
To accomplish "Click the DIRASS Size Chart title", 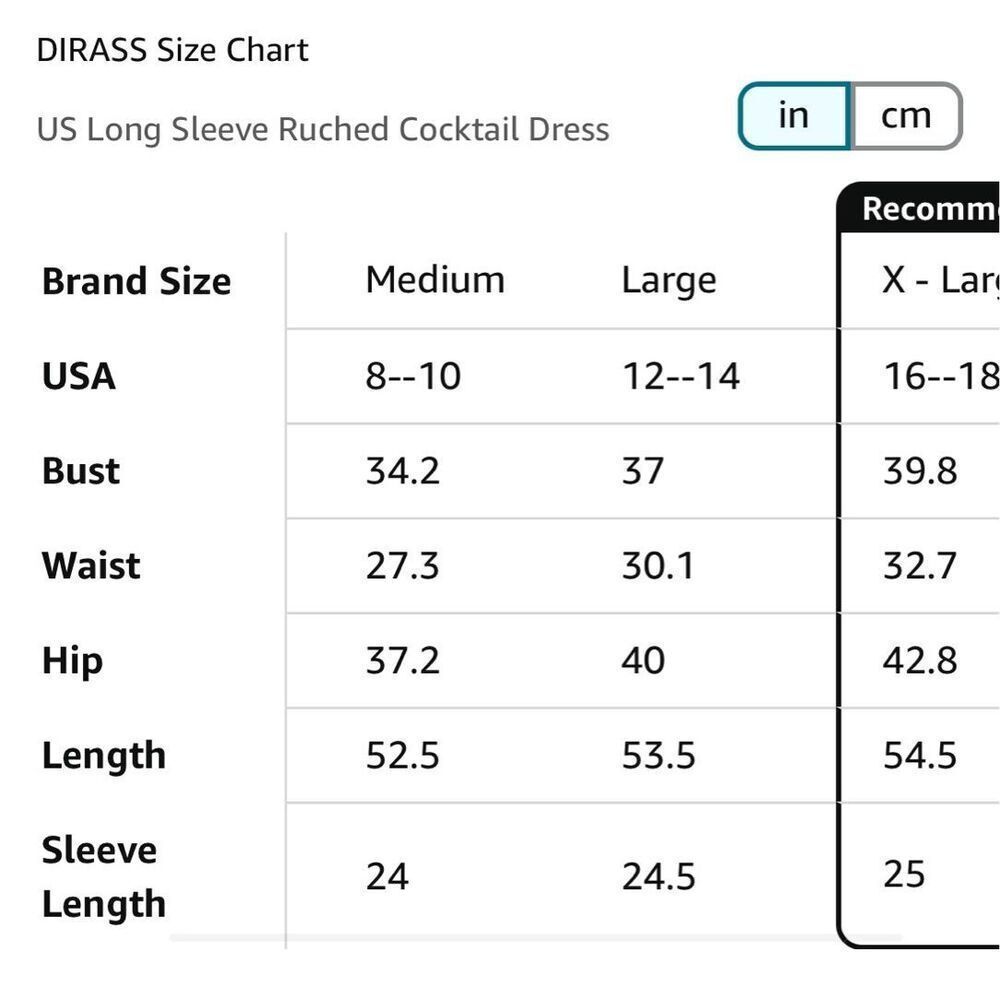I will pos(173,50).
